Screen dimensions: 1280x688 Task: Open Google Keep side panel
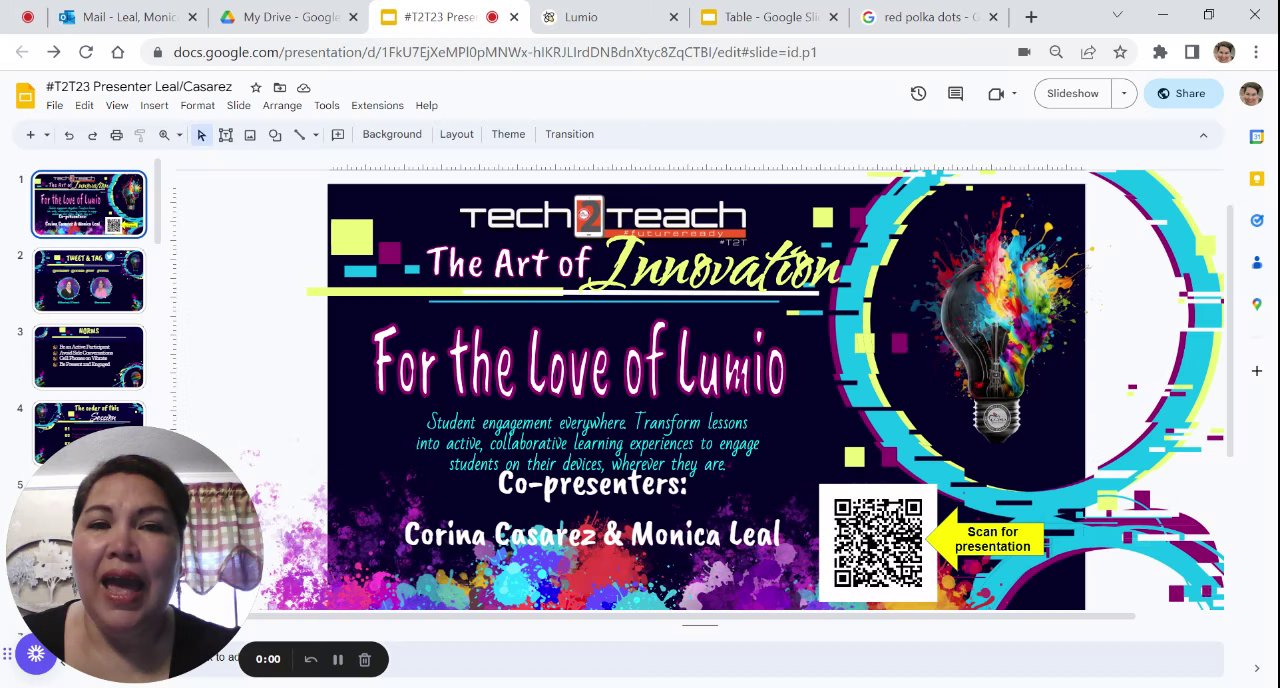pyautogui.click(x=1257, y=179)
